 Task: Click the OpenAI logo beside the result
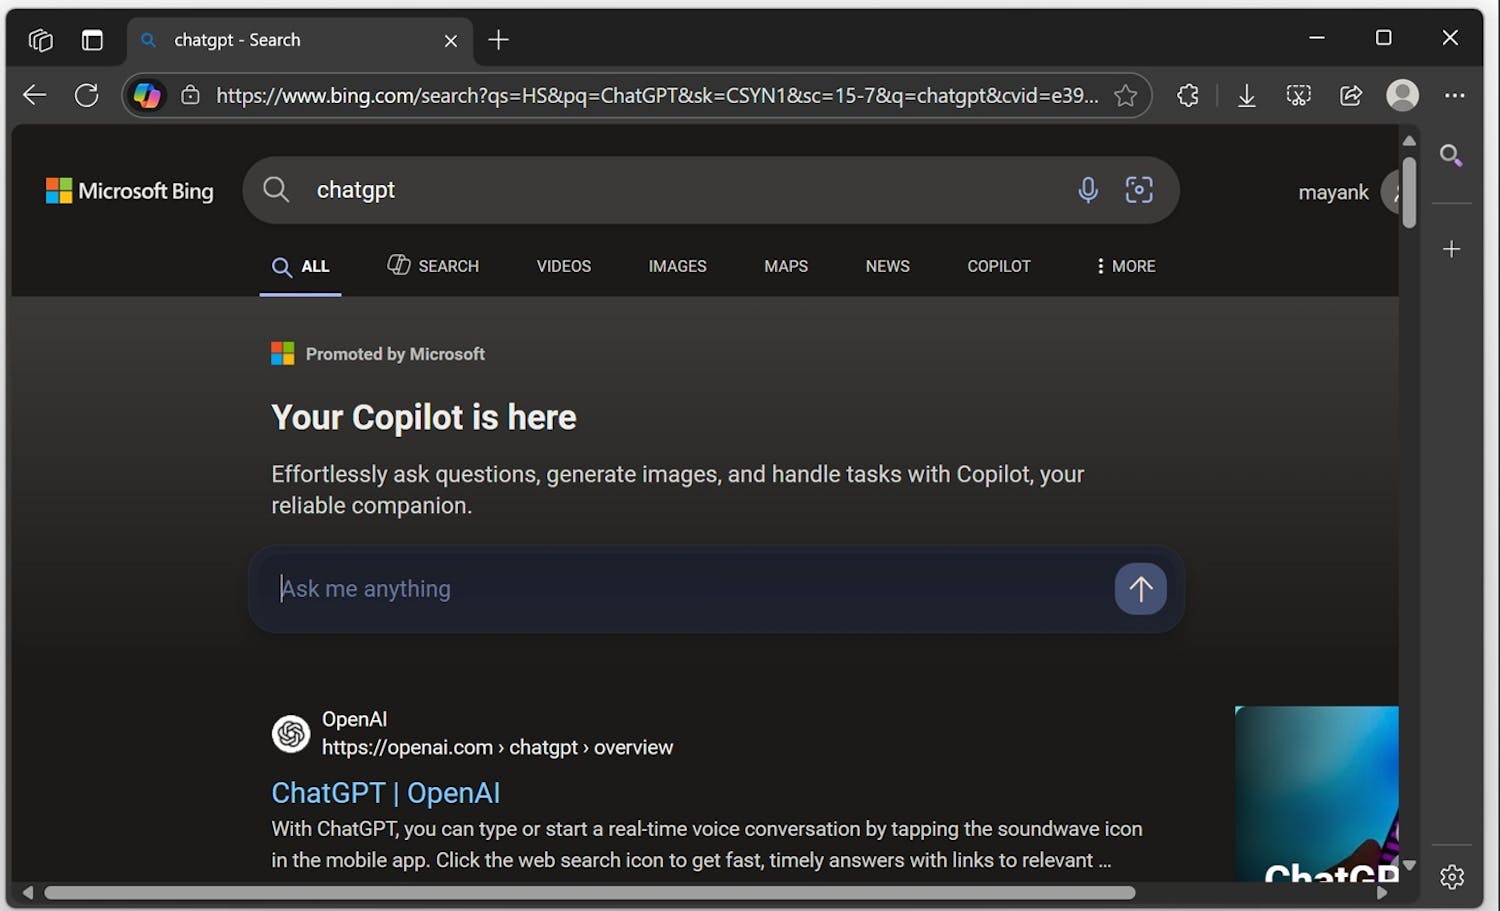[x=290, y=733]
